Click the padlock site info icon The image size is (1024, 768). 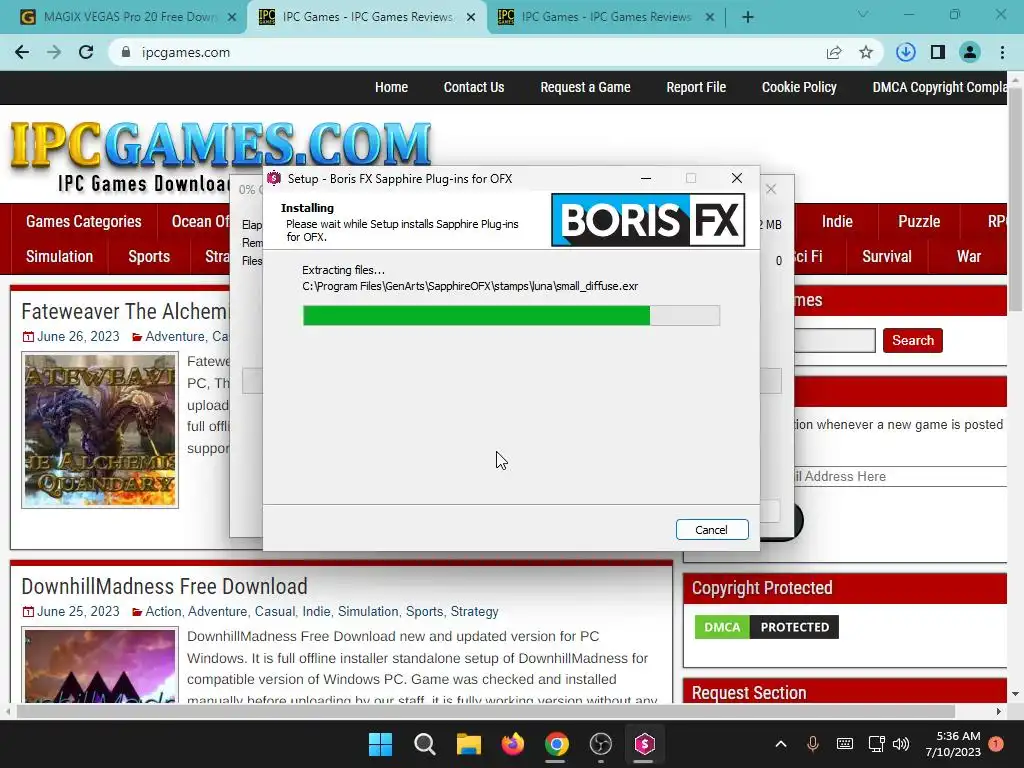(x=126, y=52)
